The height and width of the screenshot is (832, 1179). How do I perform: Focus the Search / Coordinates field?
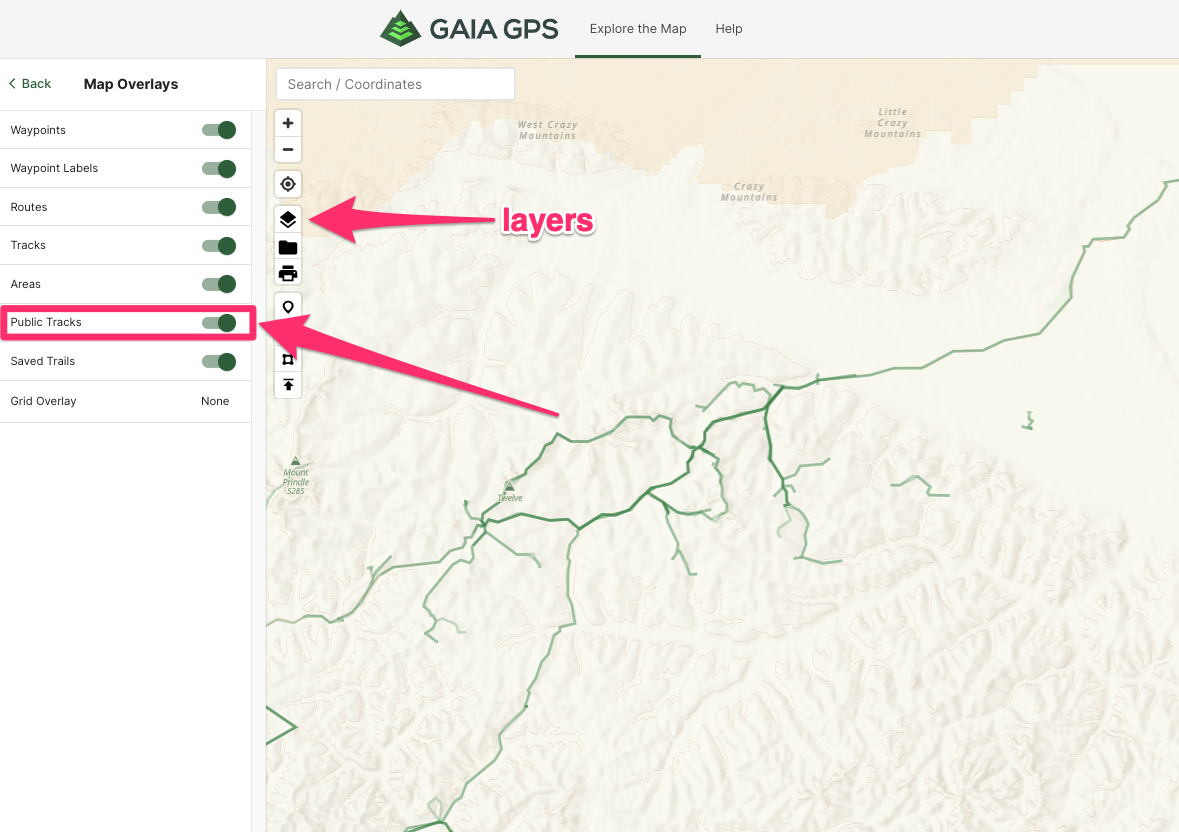(x=395, y=84)
